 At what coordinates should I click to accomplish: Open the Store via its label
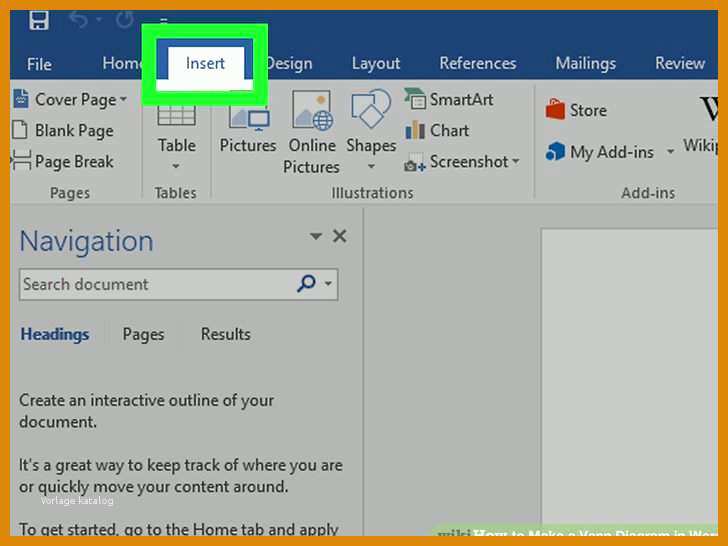coord(588,110)
